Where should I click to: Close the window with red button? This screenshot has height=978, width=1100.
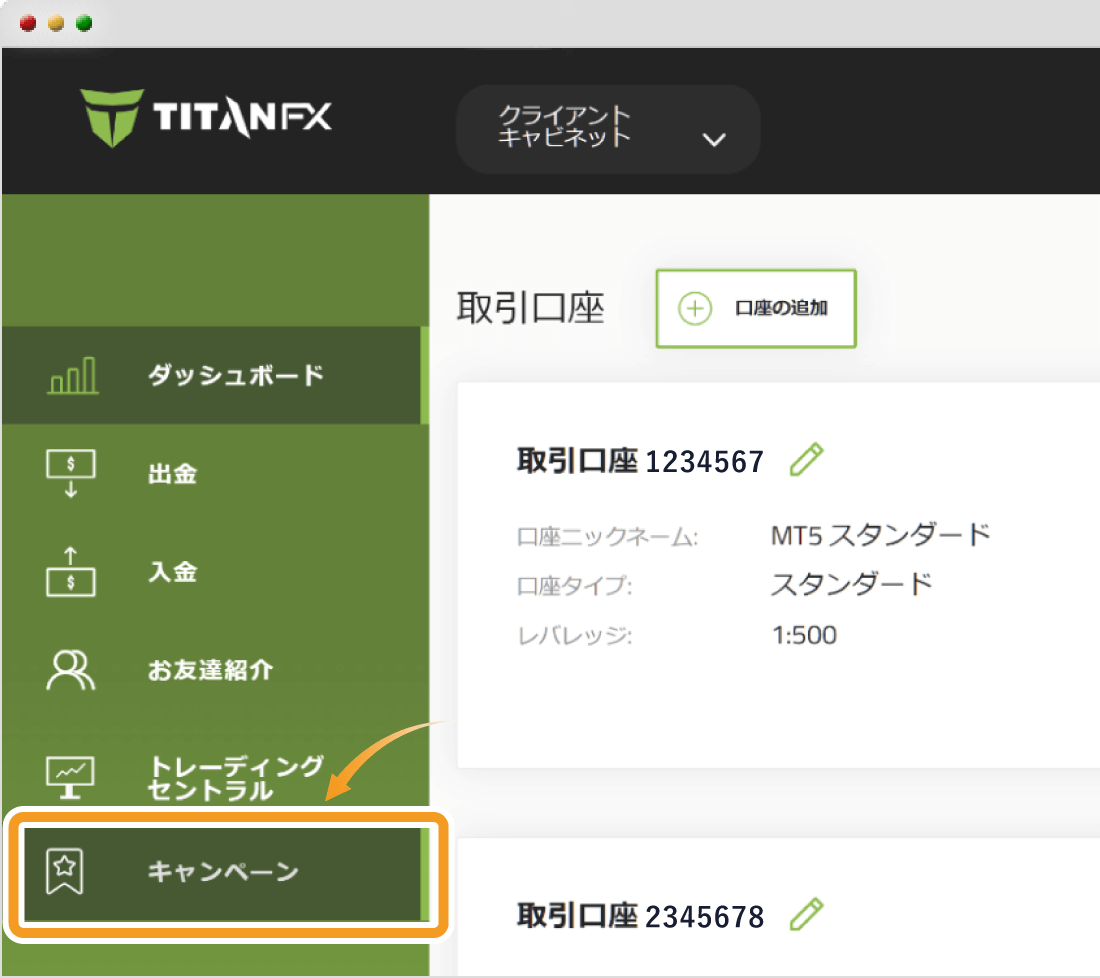(x=28, y=23)
